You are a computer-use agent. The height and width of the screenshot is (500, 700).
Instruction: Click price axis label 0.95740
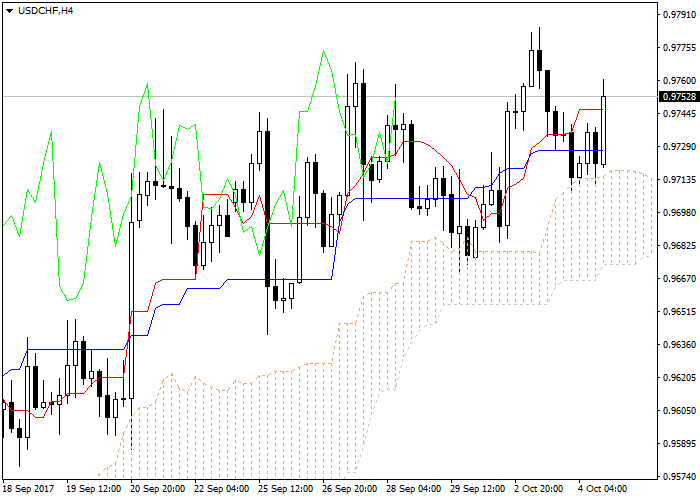click(x=679, y=477)
